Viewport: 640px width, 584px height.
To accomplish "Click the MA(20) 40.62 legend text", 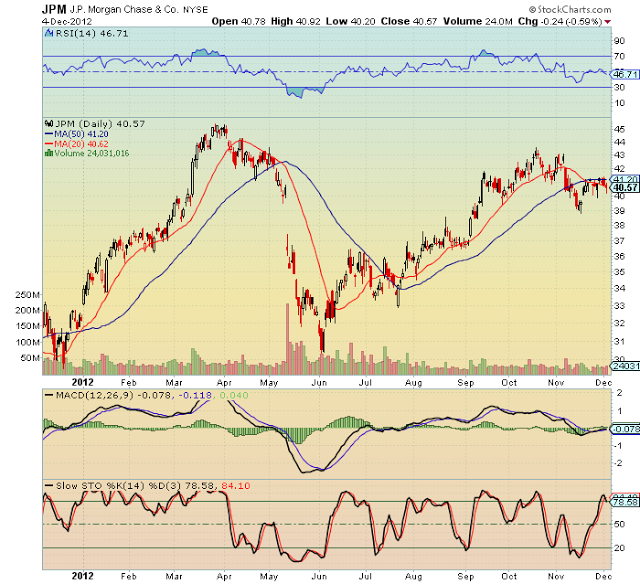I will pyautogui.click(x=82, y=144).
